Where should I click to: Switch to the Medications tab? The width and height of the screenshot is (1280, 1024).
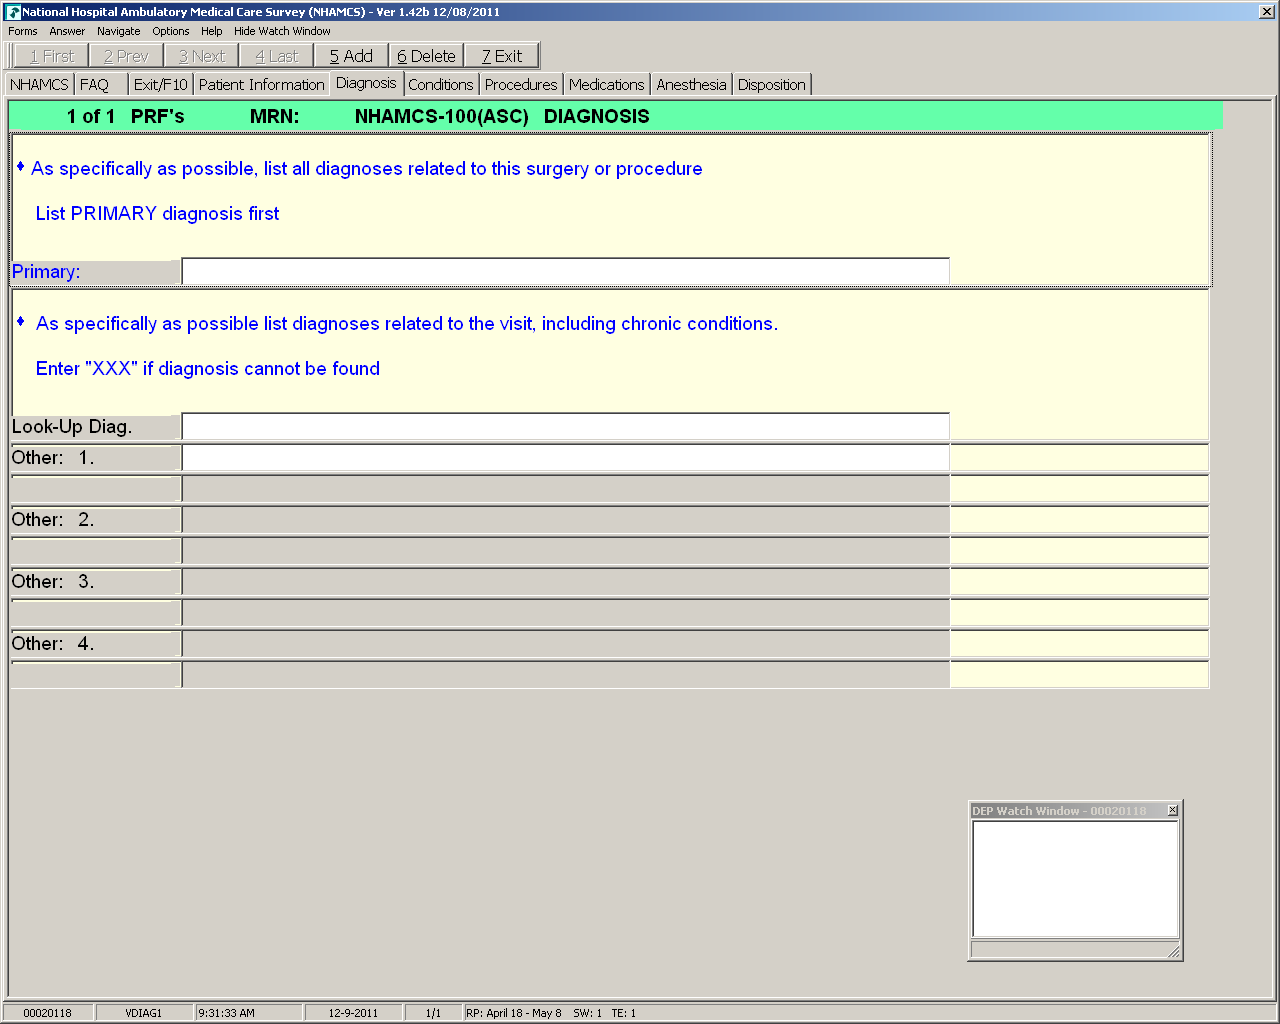coord(606,85)
